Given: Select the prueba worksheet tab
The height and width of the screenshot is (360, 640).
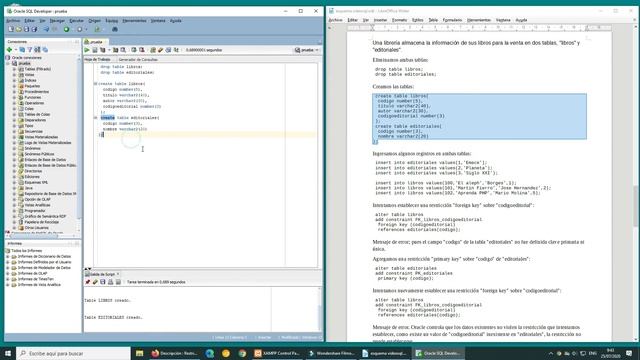Looking at the screenshot, I should 95,42.
